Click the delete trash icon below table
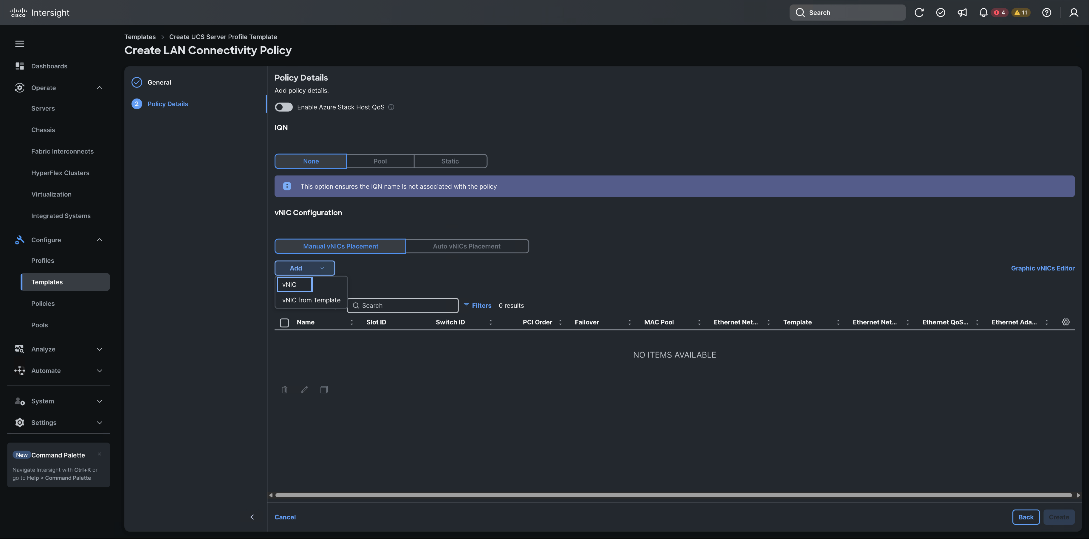Screen dimensions: 1089x539 pos(284,390)
